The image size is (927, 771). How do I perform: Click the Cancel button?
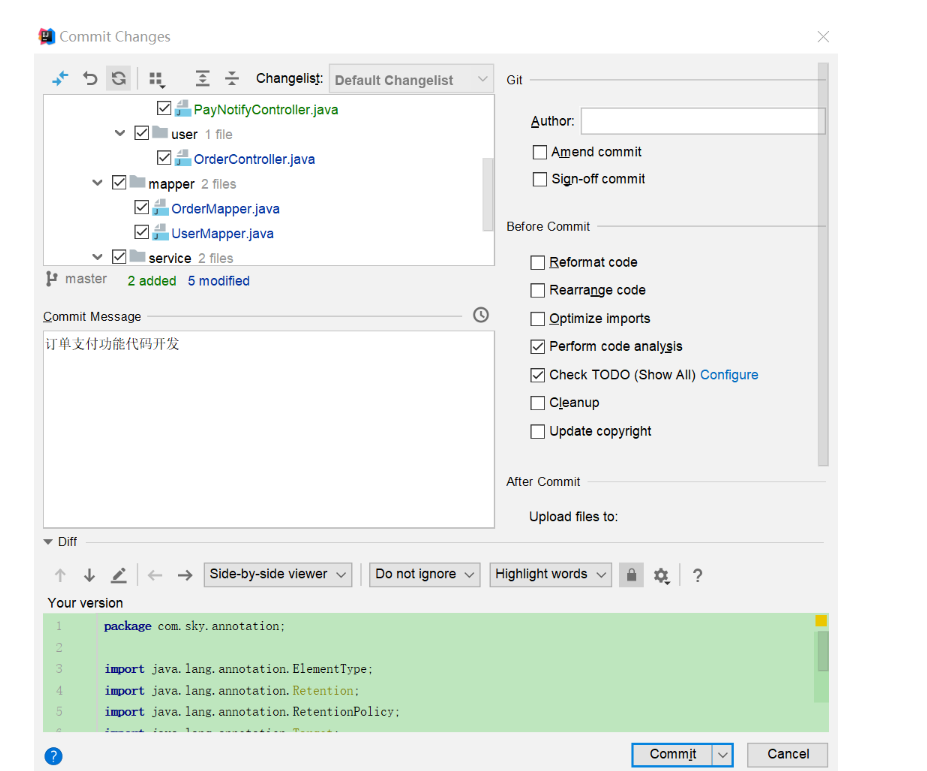click(x=787, y=754)
